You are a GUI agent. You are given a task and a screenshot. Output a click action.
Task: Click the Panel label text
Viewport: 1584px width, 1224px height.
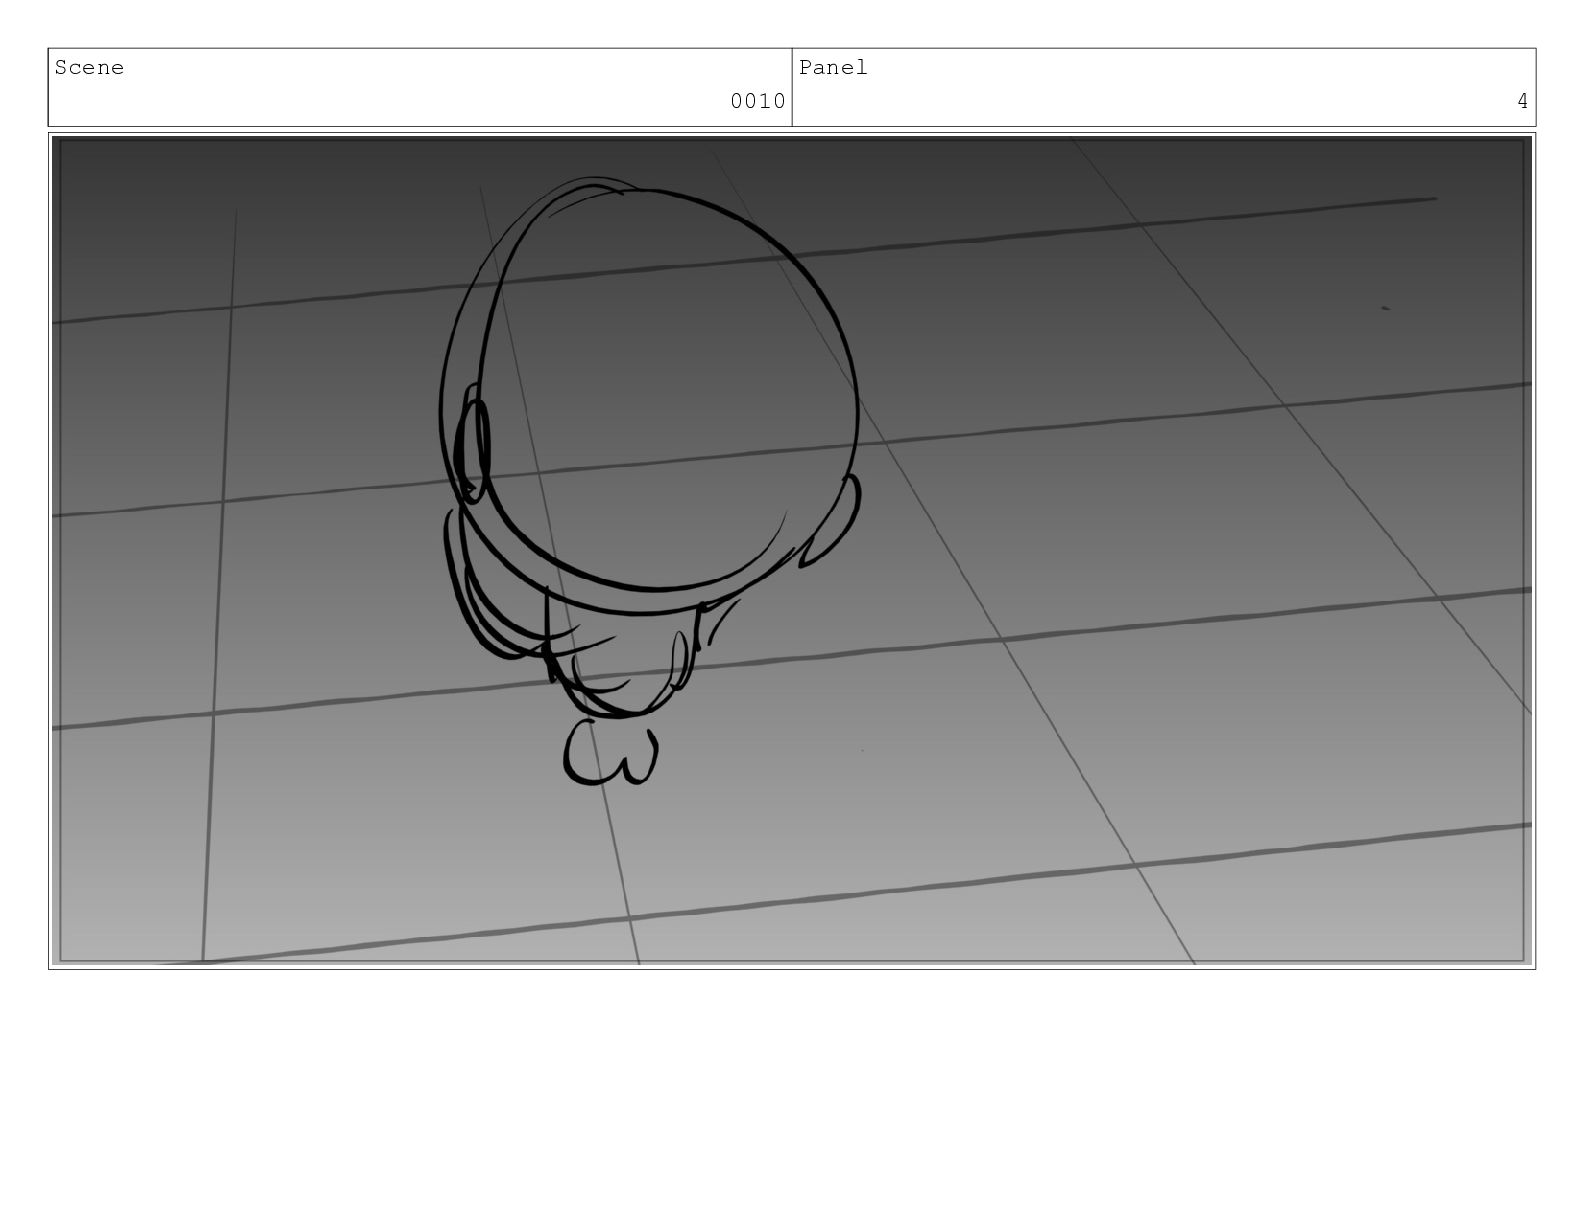tap(833, 68)
